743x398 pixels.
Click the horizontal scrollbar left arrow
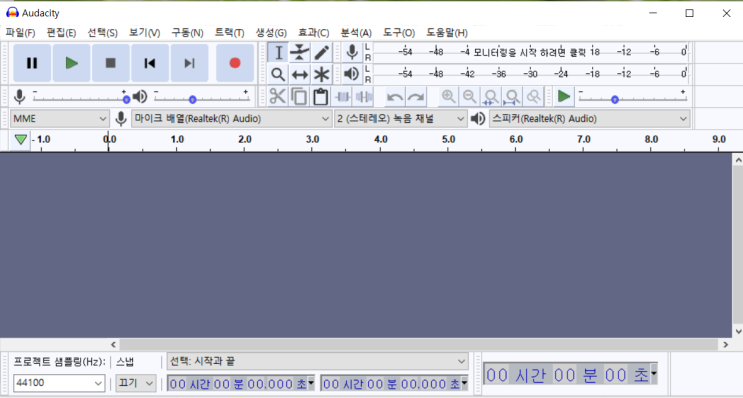[x=113, y=344]
